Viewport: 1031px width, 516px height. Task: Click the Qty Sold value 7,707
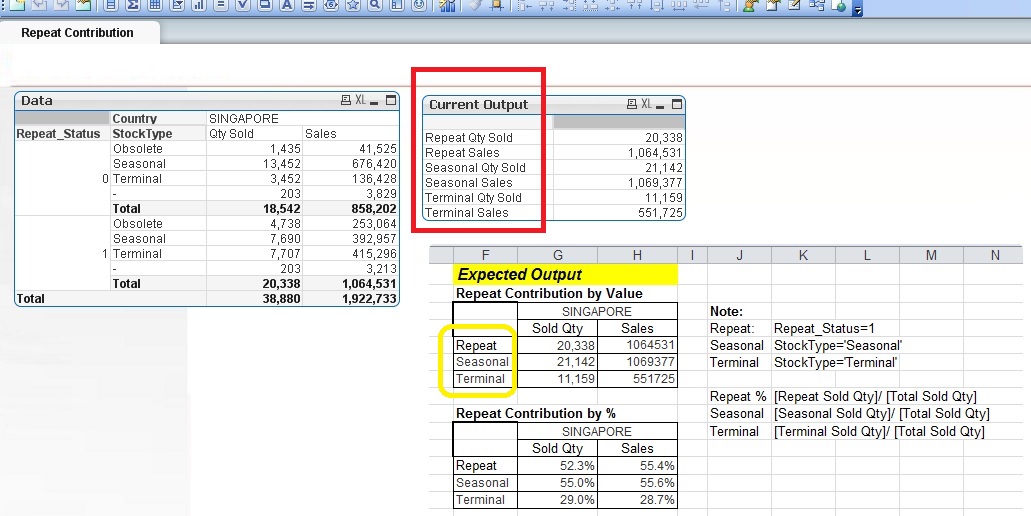pos(285,254)
